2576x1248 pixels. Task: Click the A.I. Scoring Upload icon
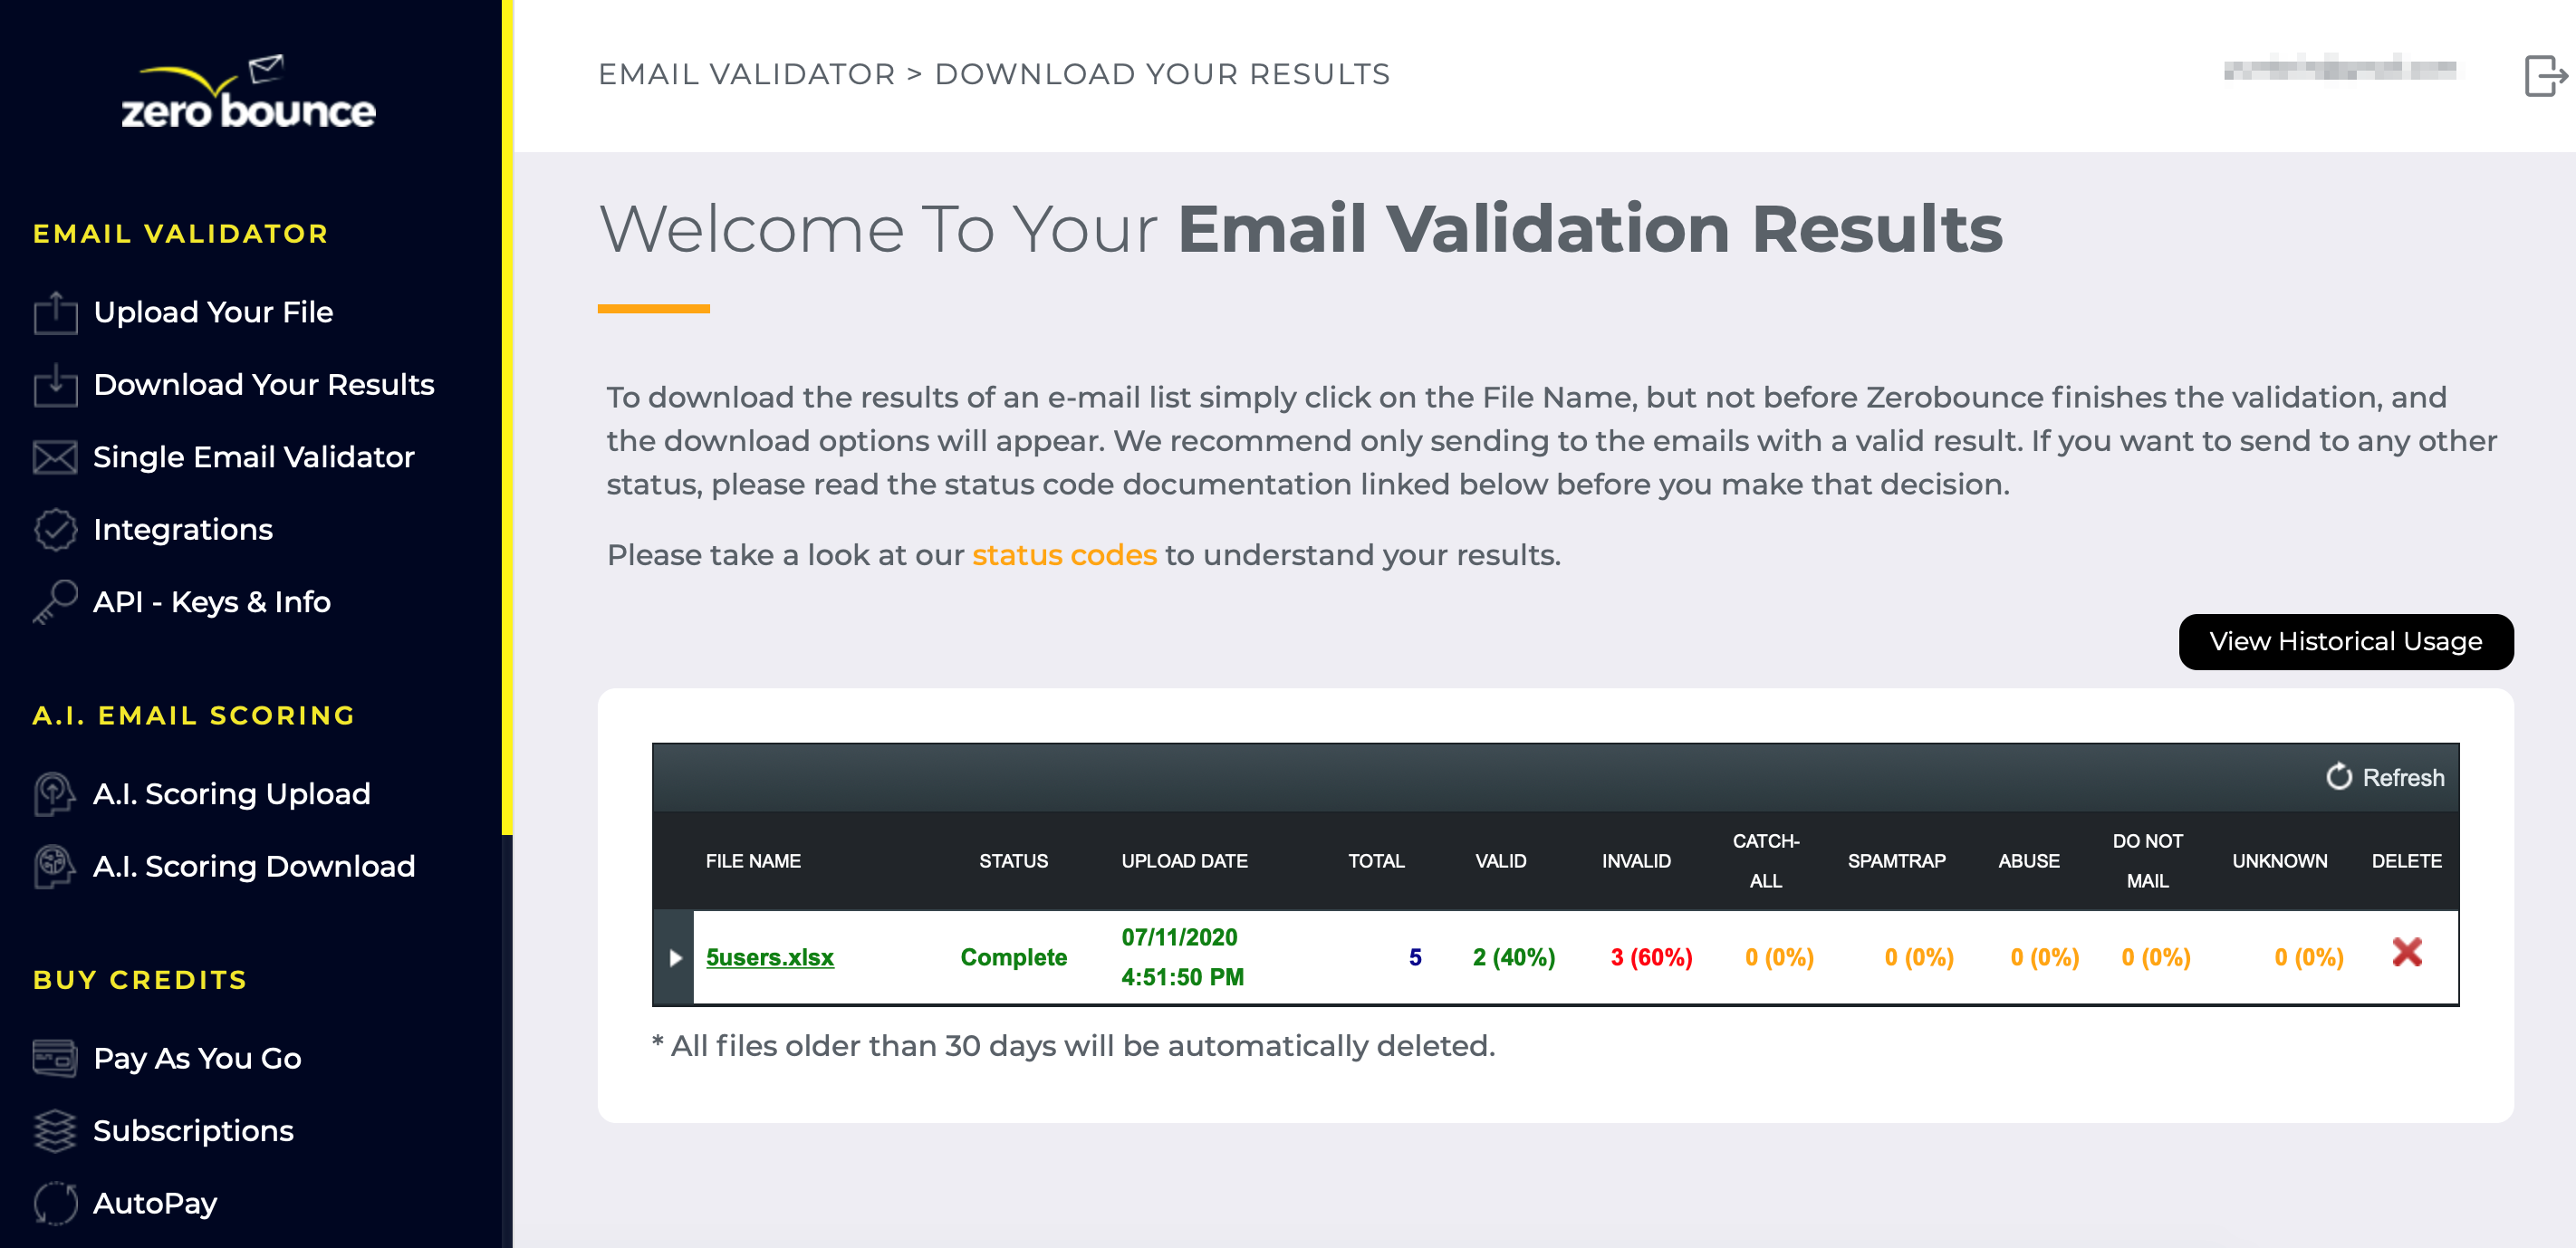point(53,793)
